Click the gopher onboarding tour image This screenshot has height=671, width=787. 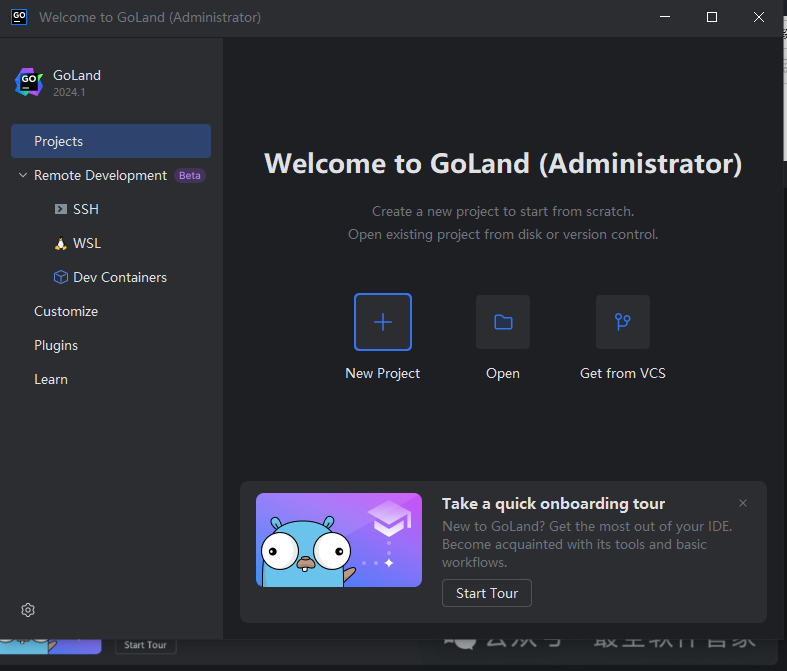(339, 540)
